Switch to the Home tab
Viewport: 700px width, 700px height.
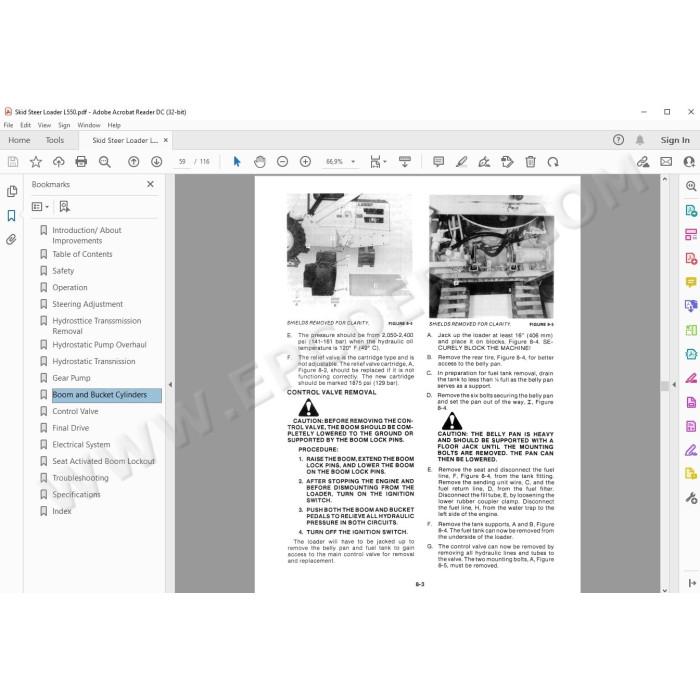pyautogui.click(x=19, y=140)
